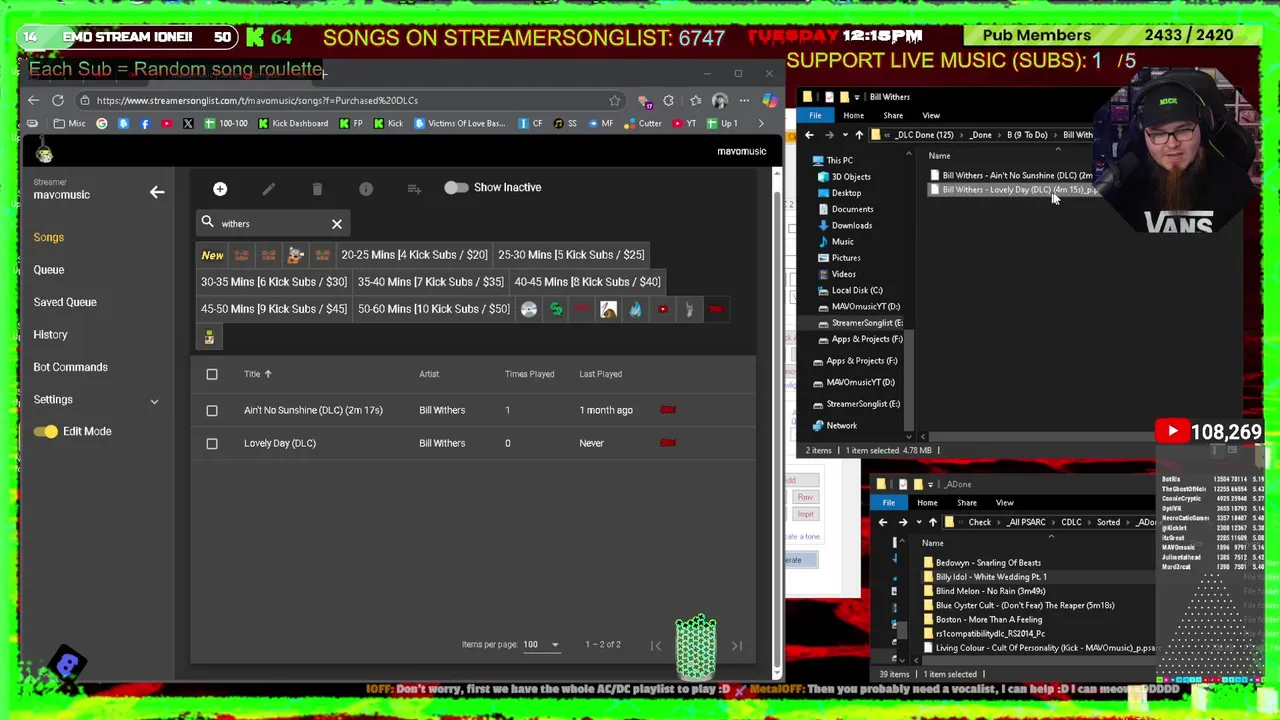
Task: Filter by 40-45 Mins [8 Kick Subs / $40]
Action: coord(587,282)
